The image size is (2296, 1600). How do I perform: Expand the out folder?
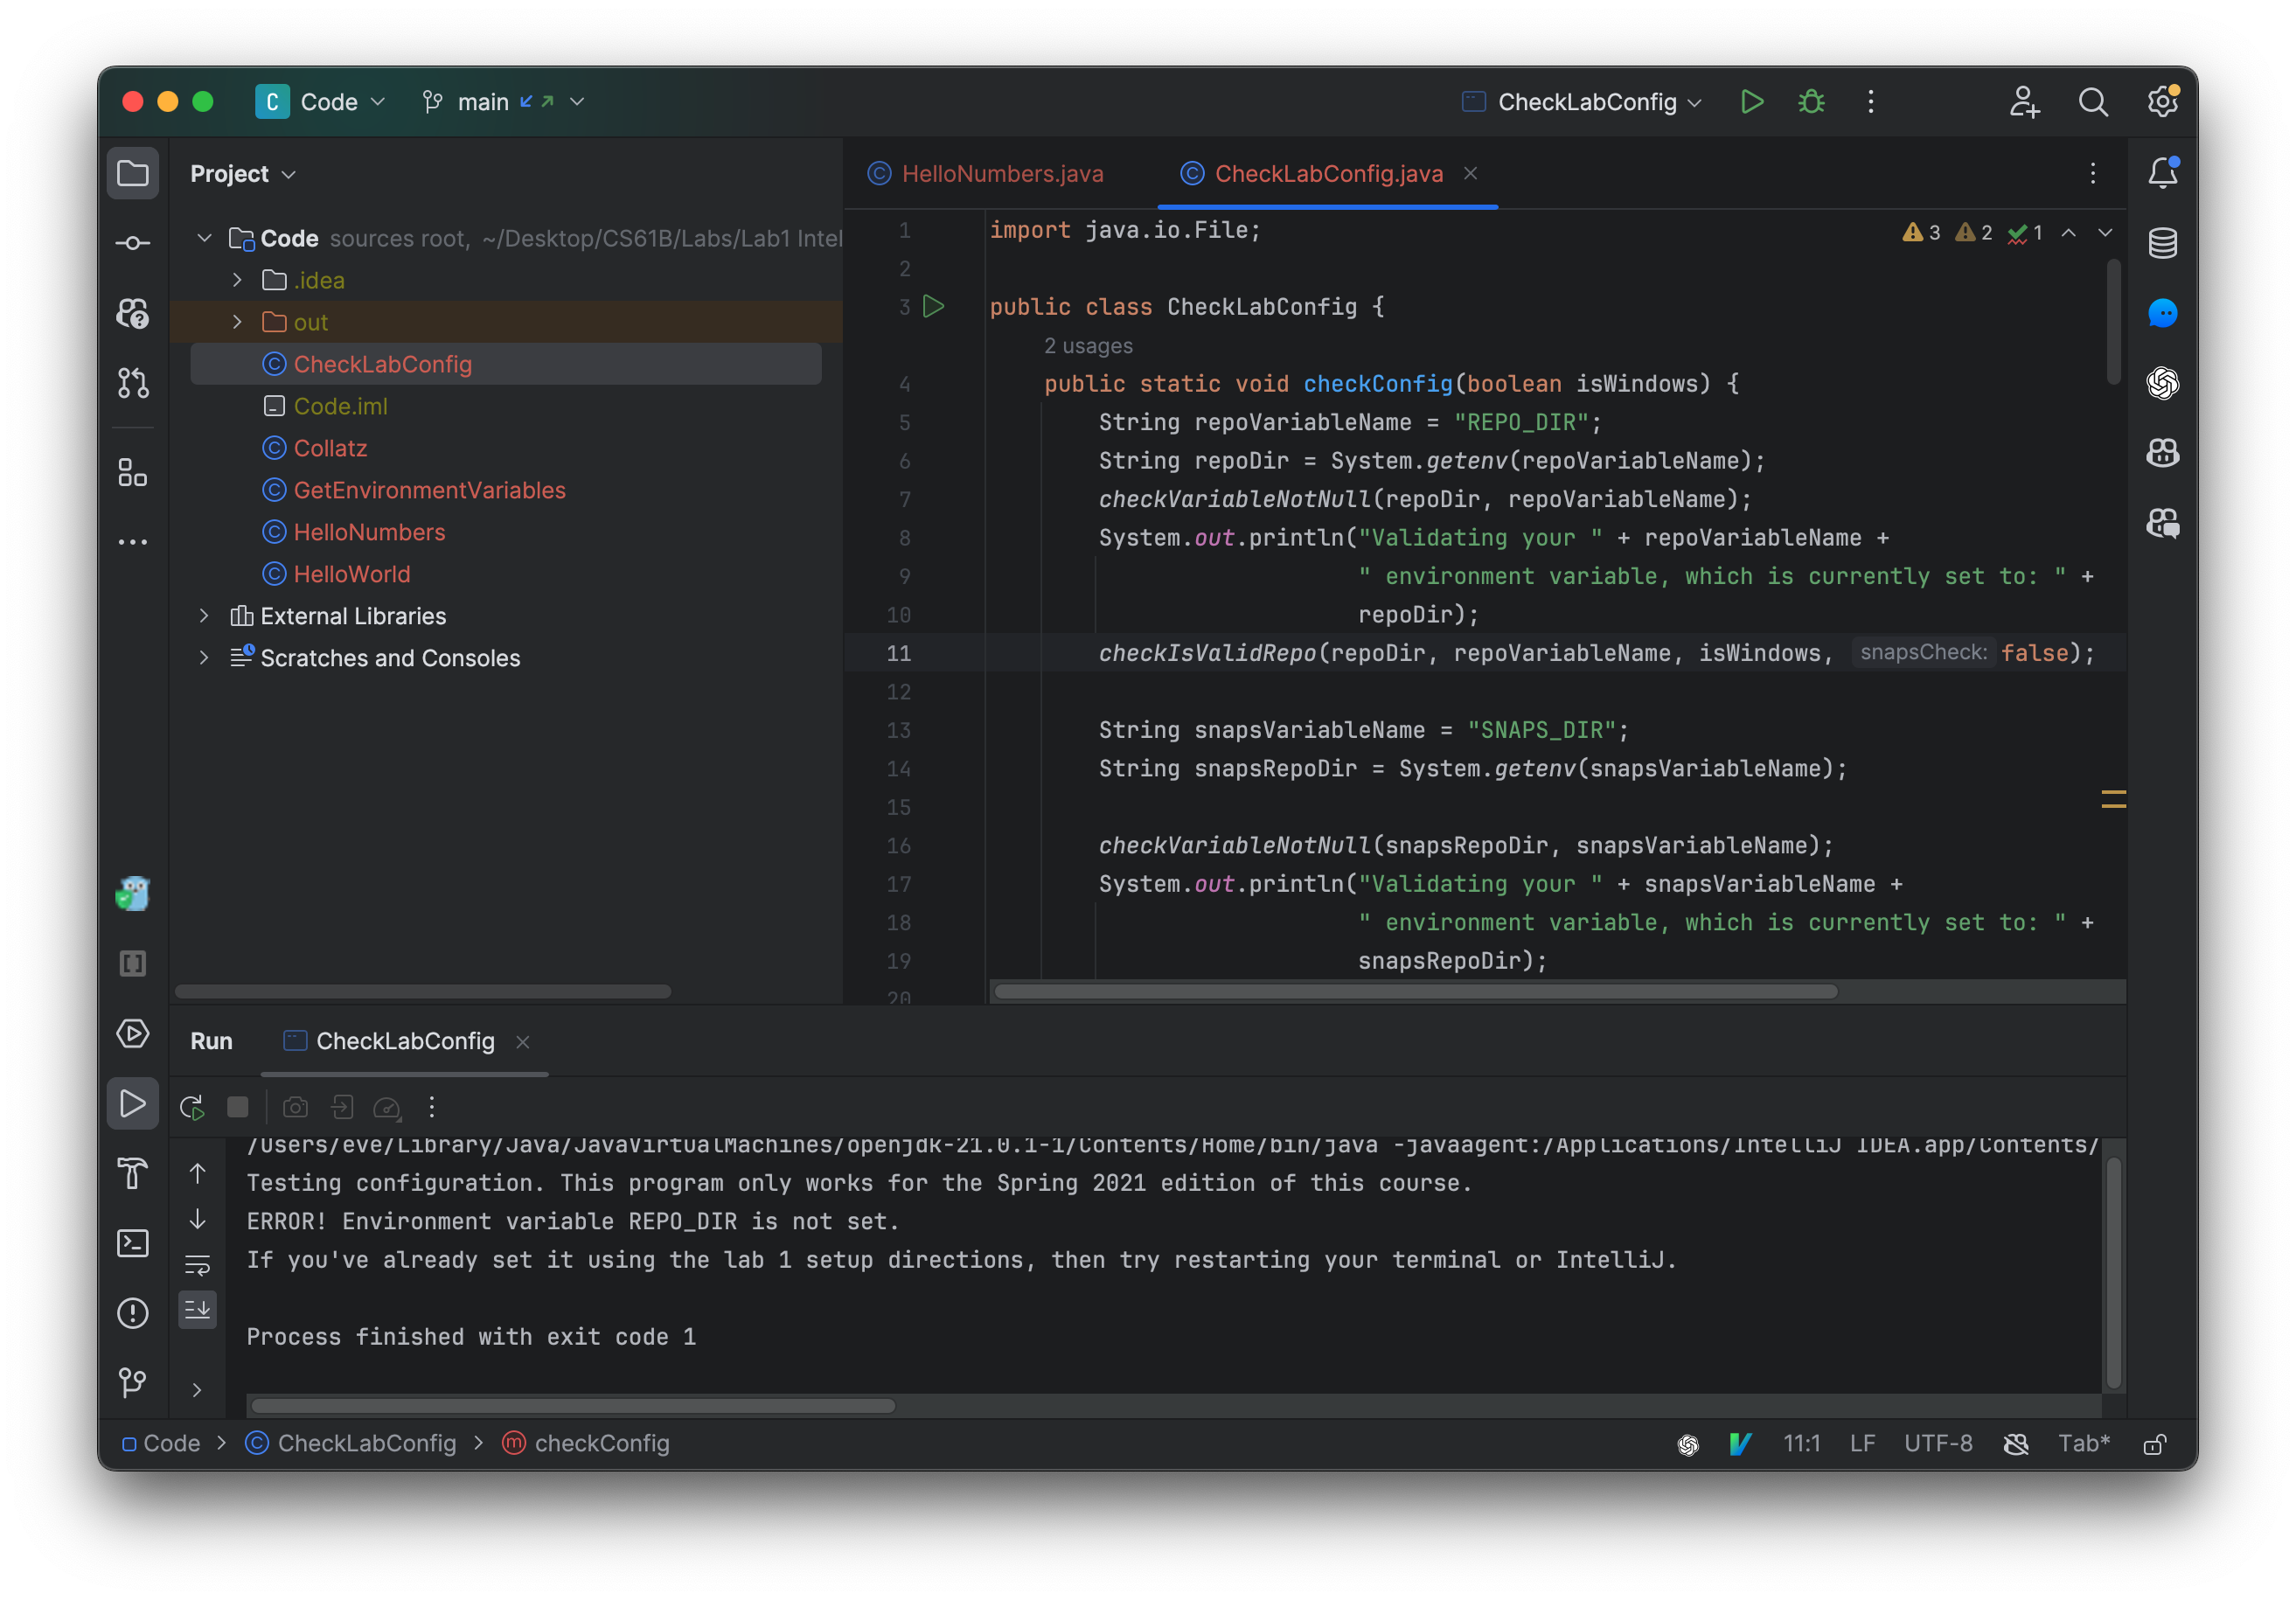click(x=237, y=322)
